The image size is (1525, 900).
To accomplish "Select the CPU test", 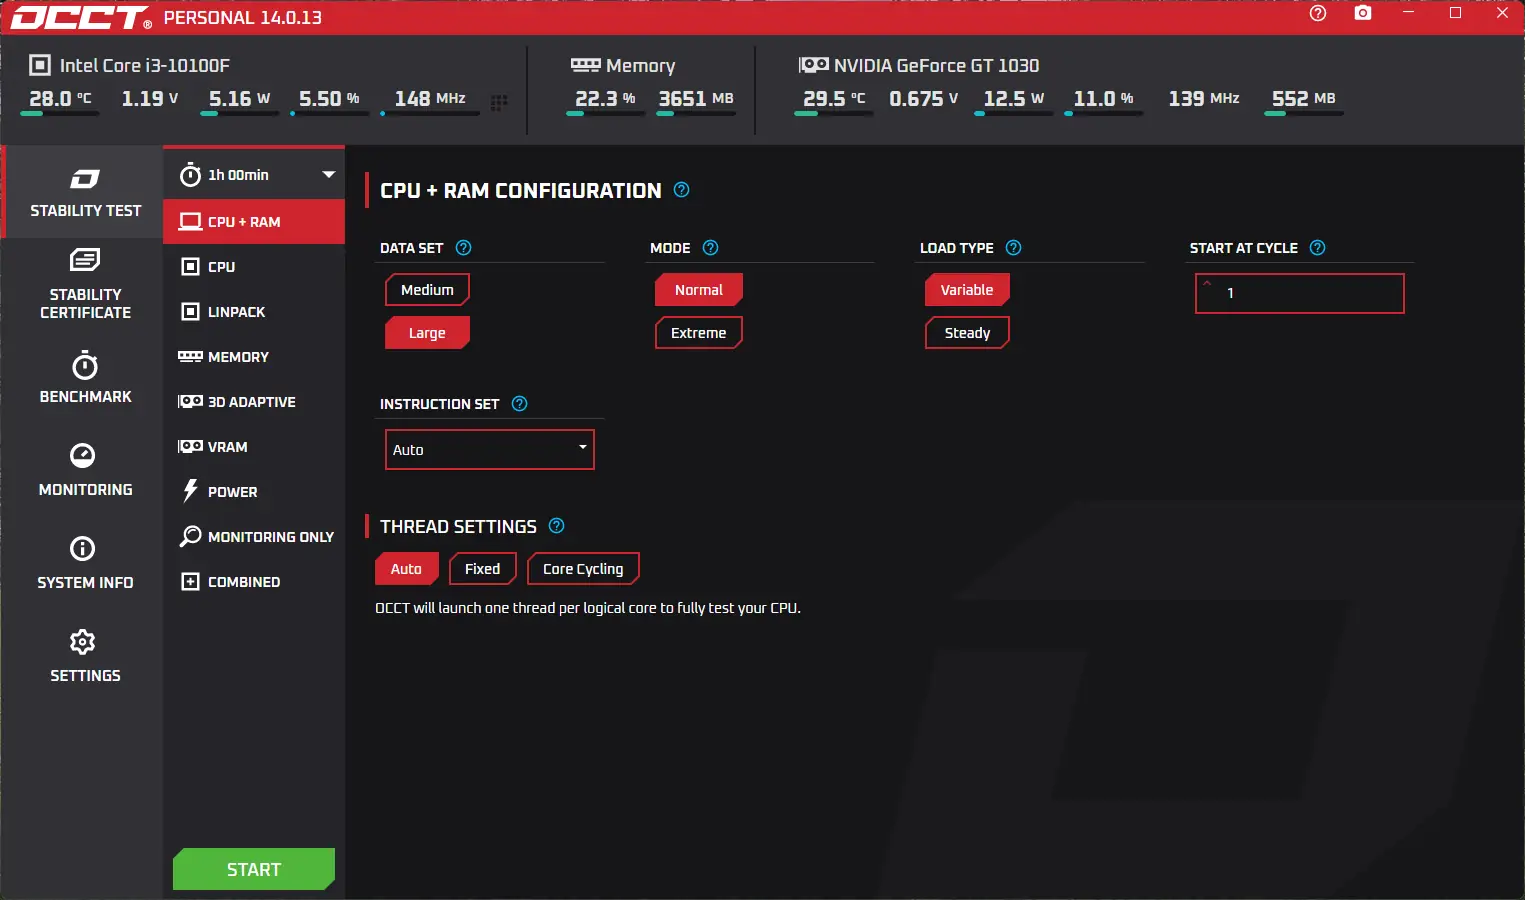I will 254,267.
